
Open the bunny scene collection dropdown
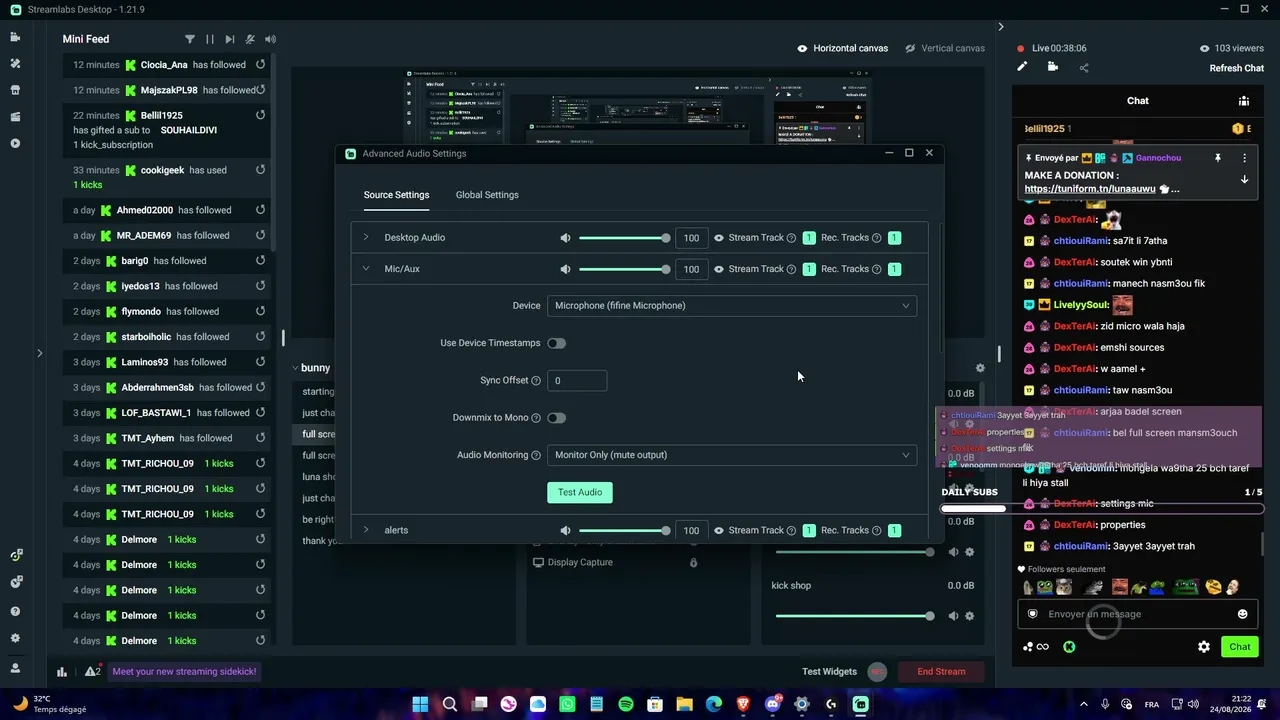(x=310, y=368)
